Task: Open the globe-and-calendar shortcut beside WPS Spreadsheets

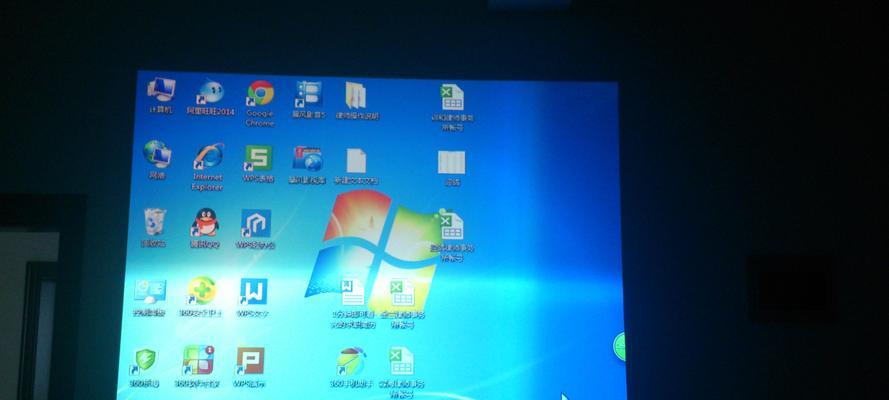Action: tap(307, 165)
